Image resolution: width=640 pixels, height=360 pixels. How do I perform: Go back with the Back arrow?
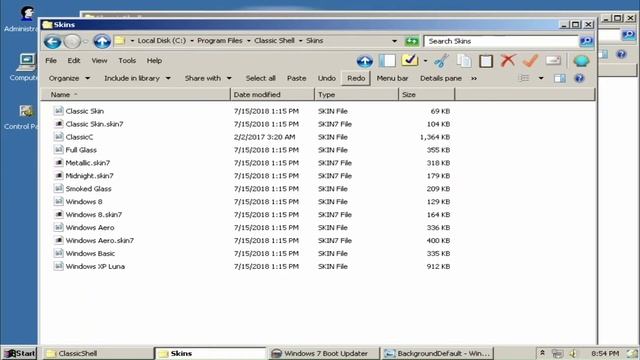53,41
